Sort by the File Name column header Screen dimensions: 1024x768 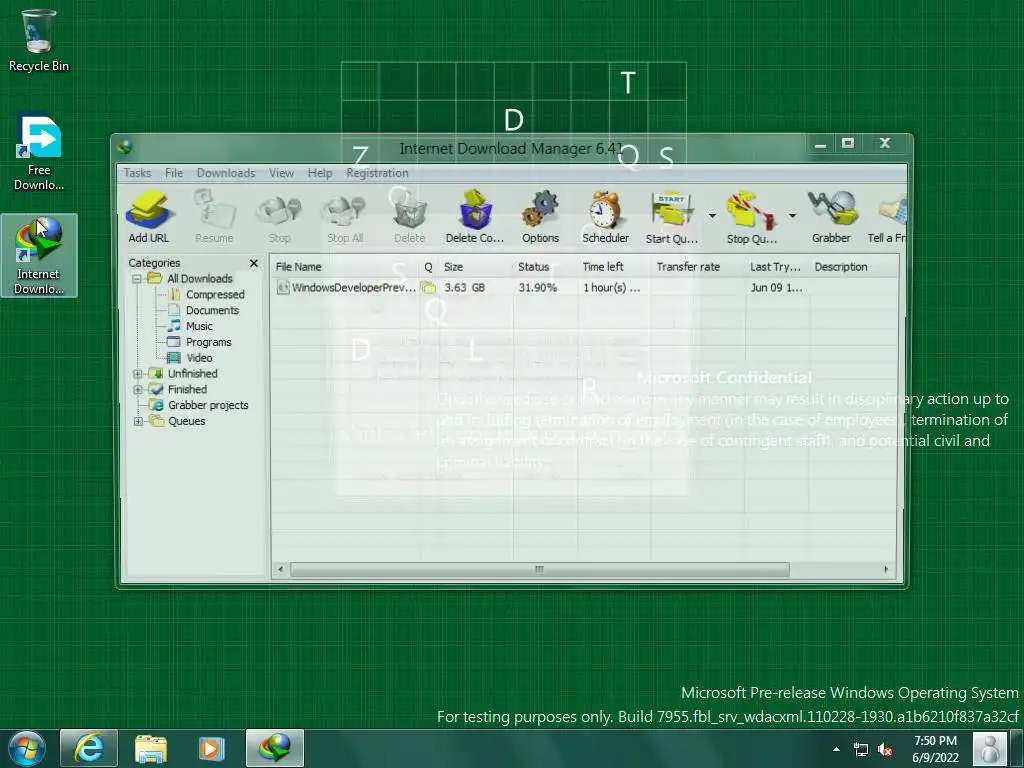coord(345,266)
